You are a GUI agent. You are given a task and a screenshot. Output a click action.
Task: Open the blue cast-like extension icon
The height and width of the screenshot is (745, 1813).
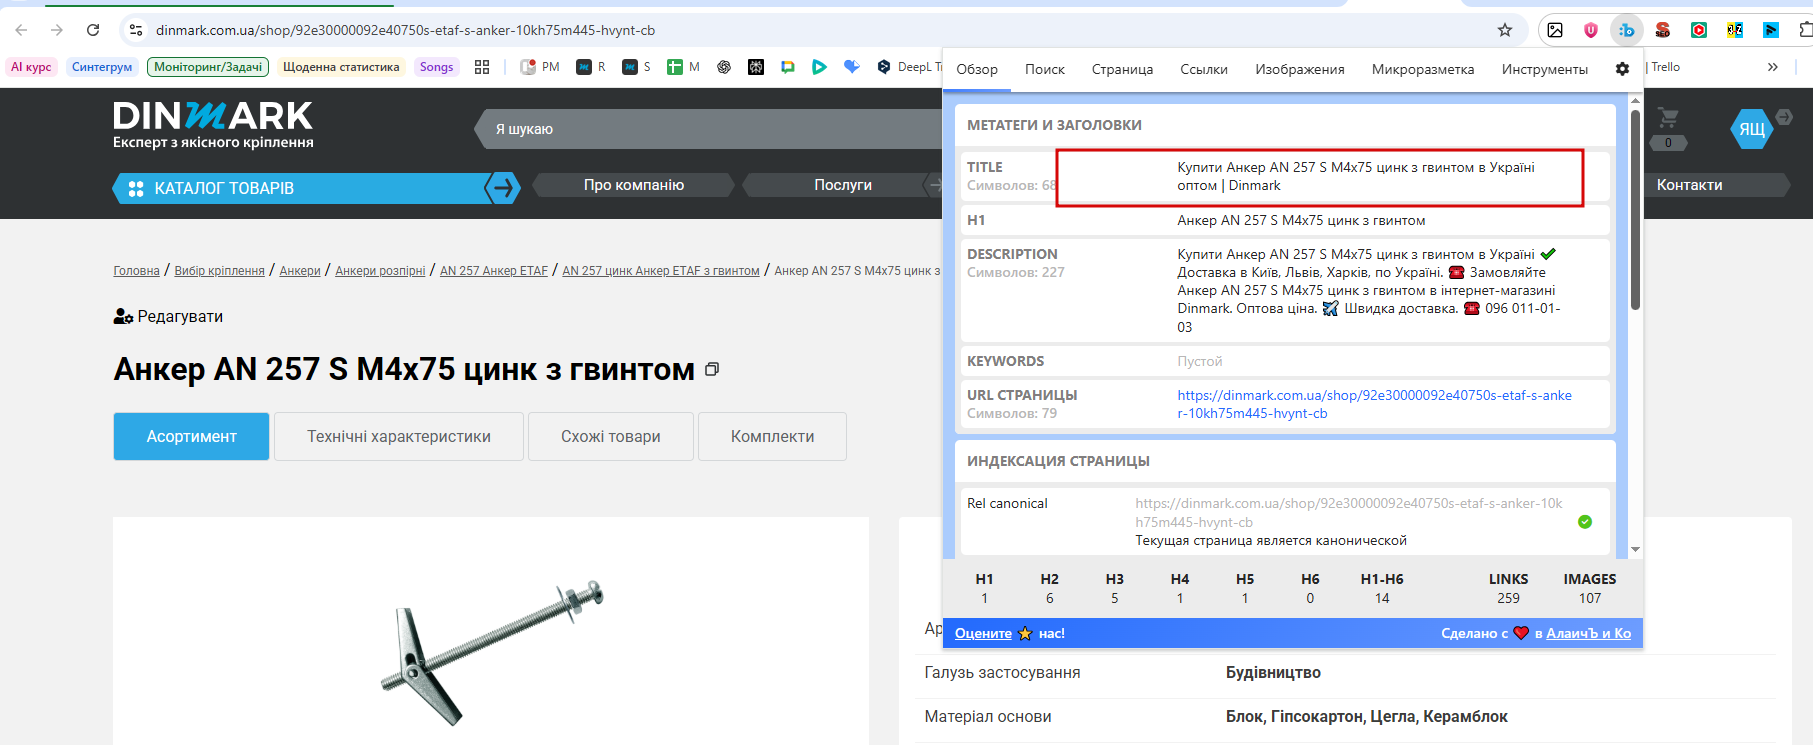tap(1771, 30)
